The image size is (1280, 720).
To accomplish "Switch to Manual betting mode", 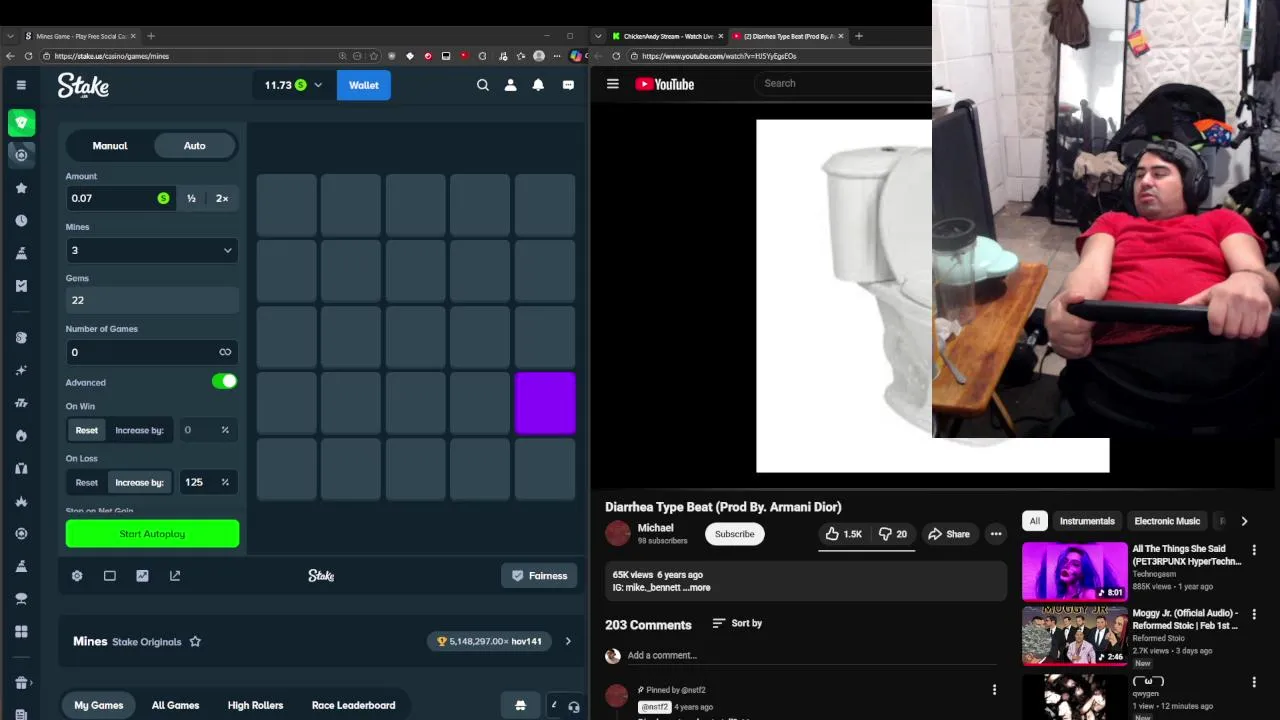I will click(110, 146).
